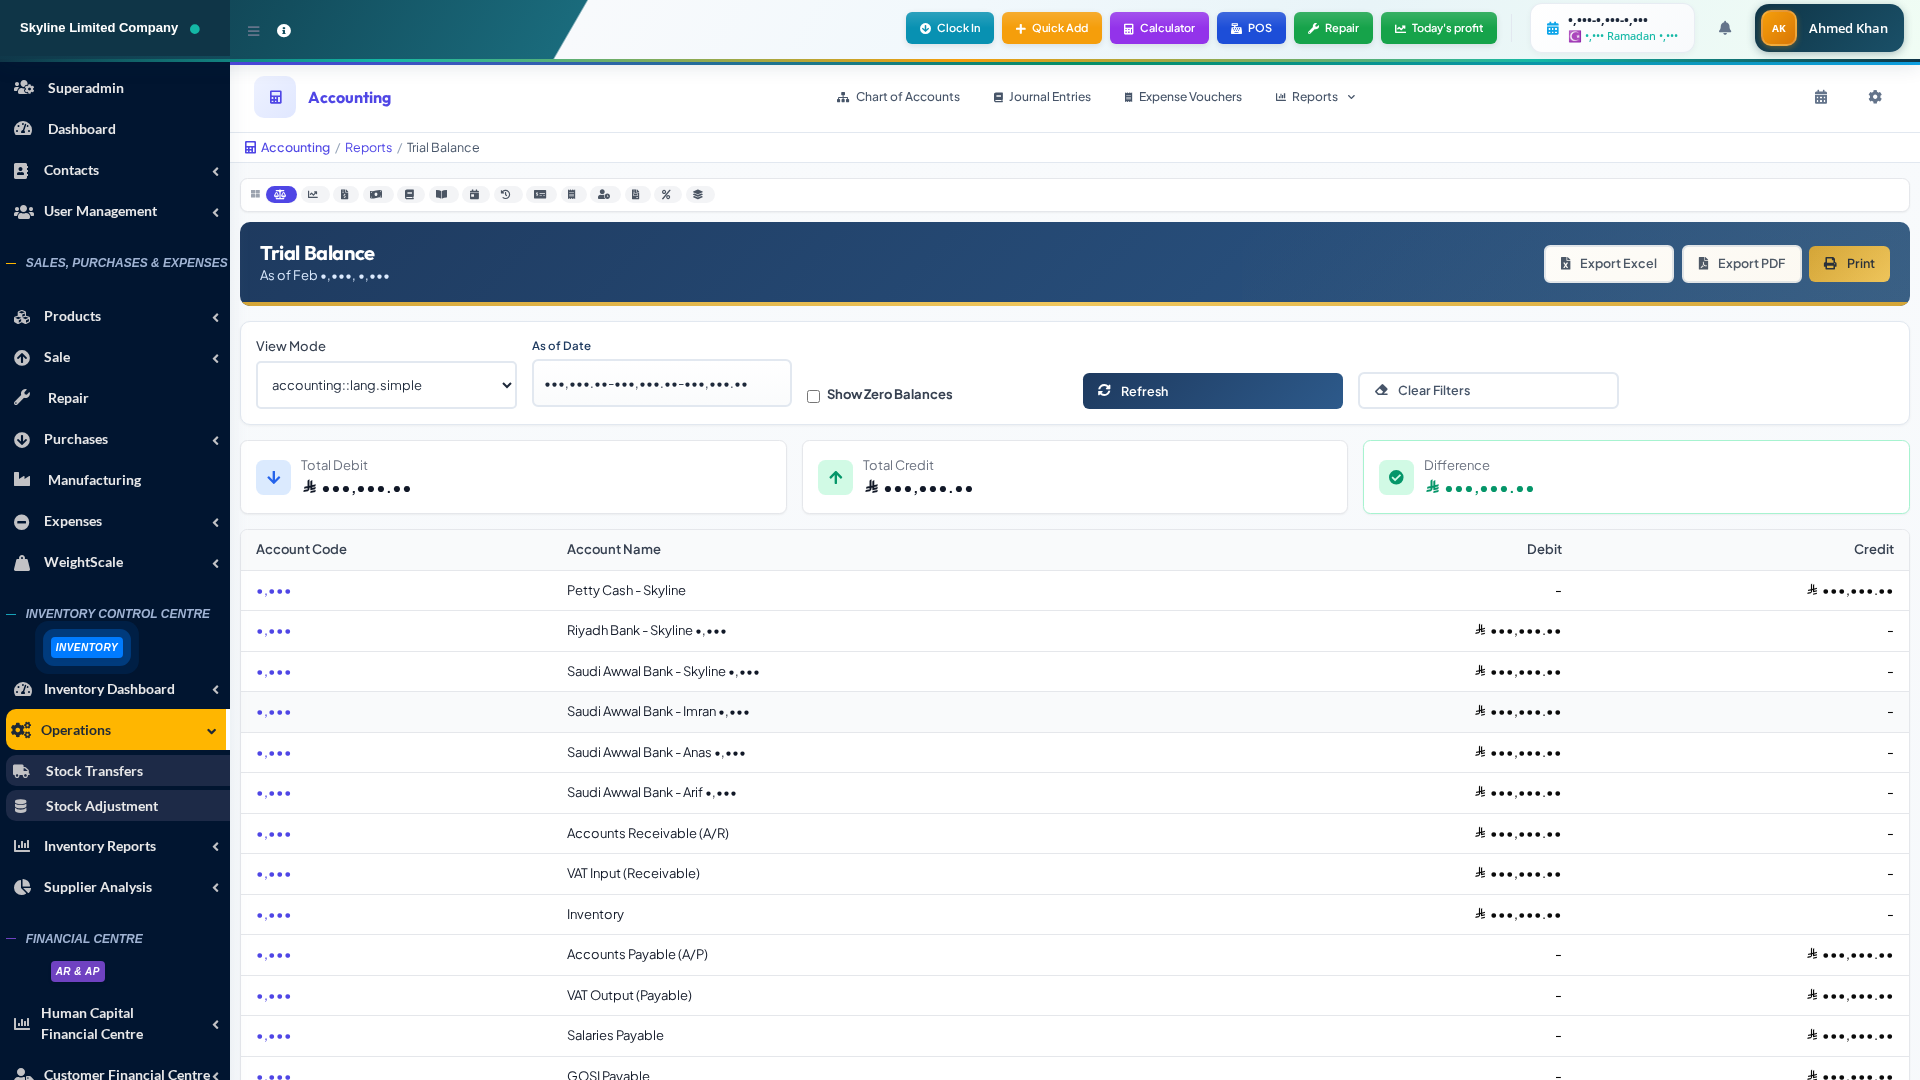Open the View Mode dropdown
The image size is (1920, 1080).
[386, 385]
